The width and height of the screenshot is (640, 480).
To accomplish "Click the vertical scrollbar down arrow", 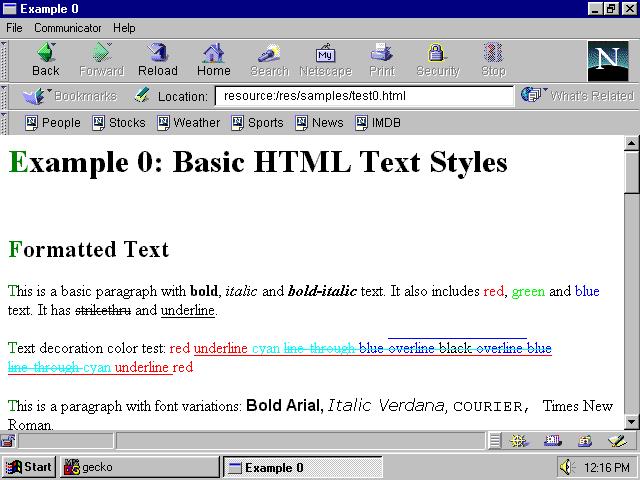I will pos(631,422).
